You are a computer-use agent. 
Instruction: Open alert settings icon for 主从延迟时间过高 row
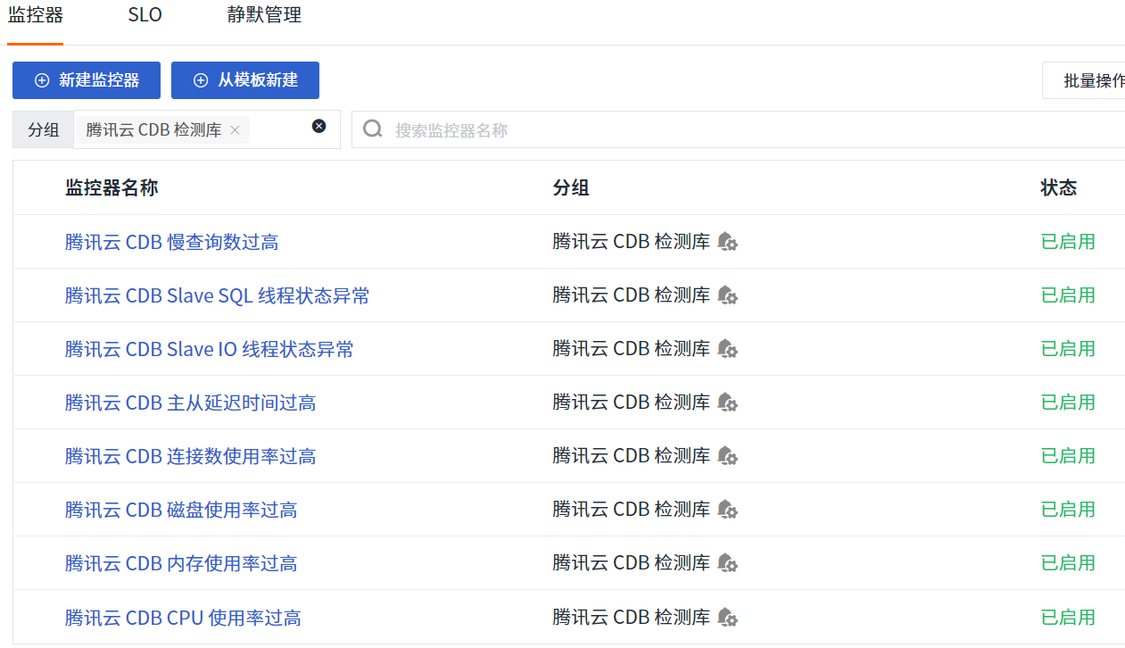coord(728,402)
